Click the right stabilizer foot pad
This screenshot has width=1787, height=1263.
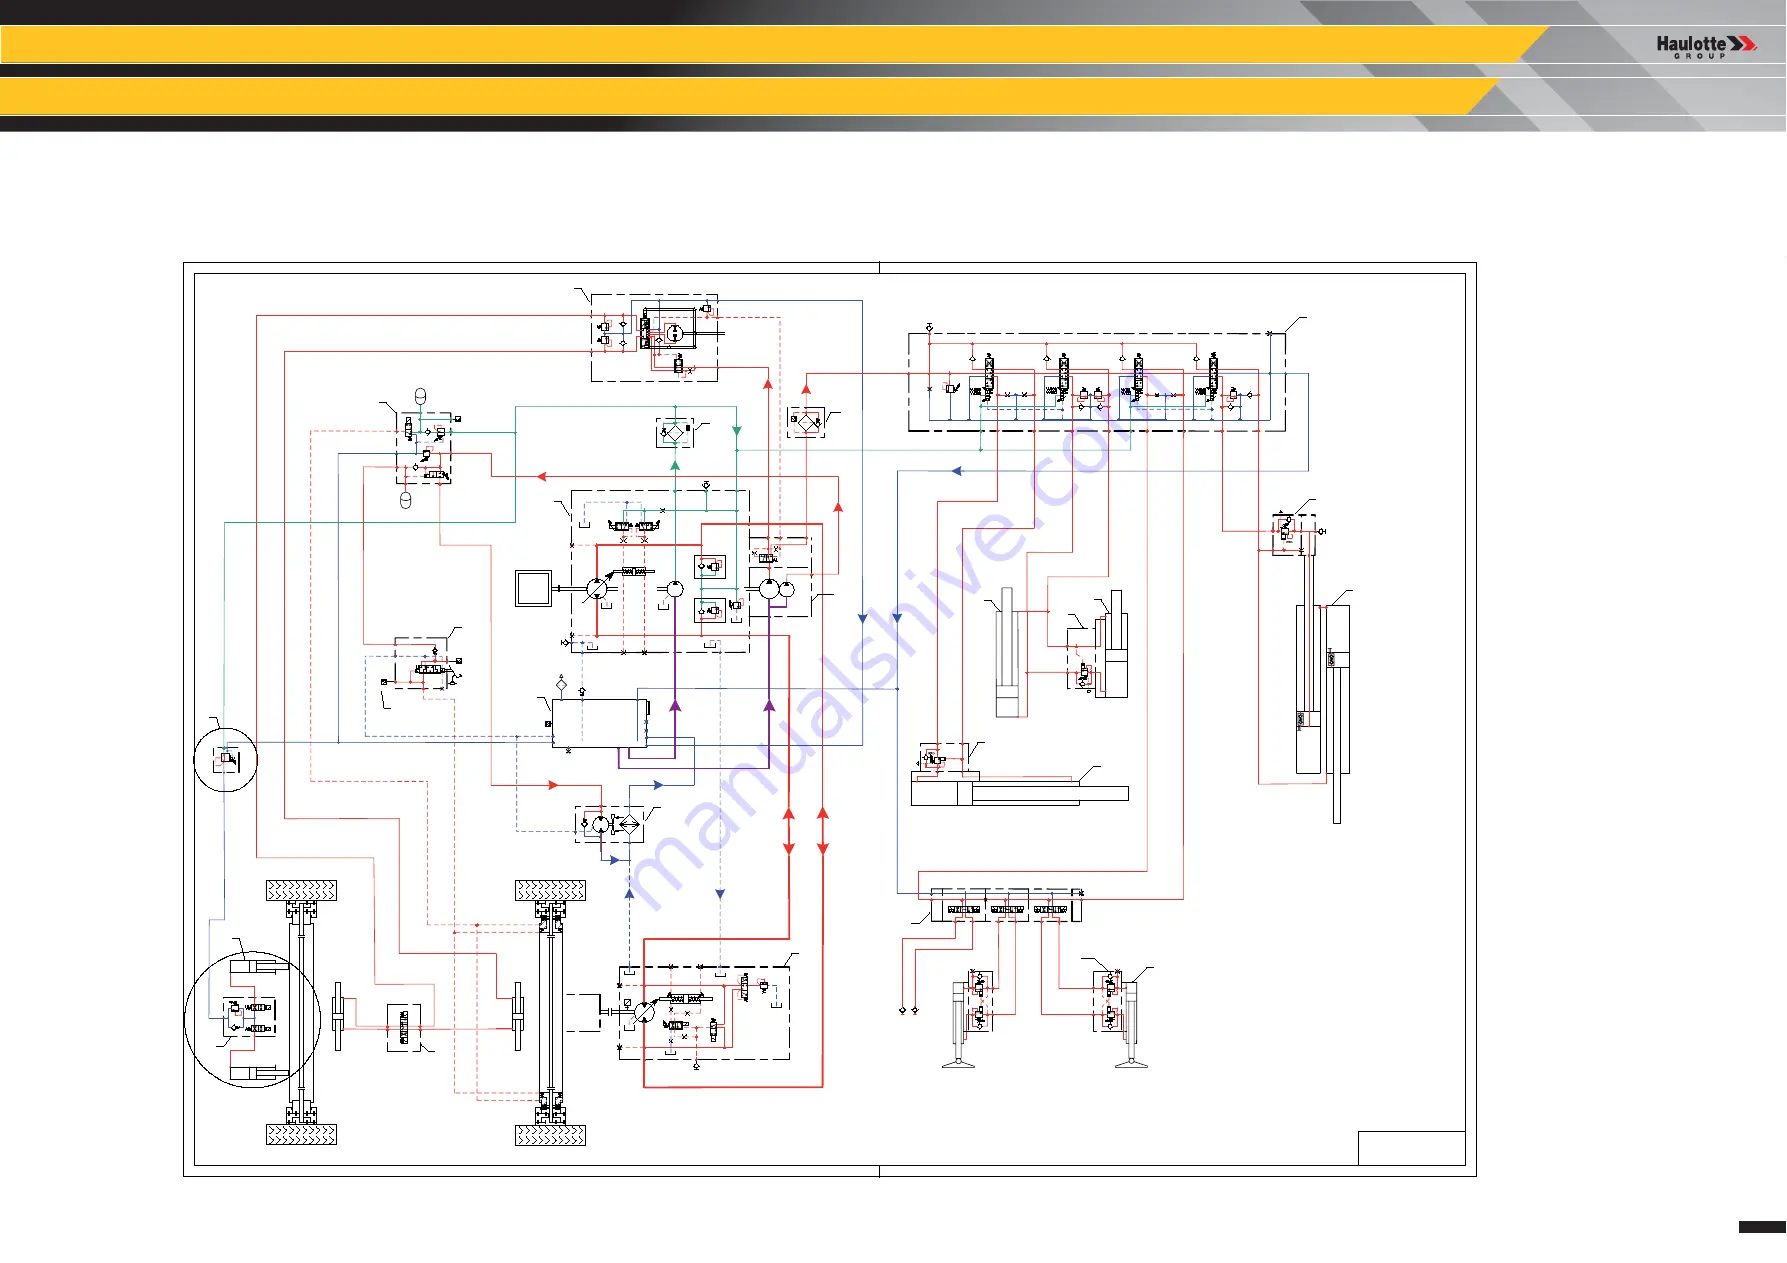[x=1131, y=1064]
